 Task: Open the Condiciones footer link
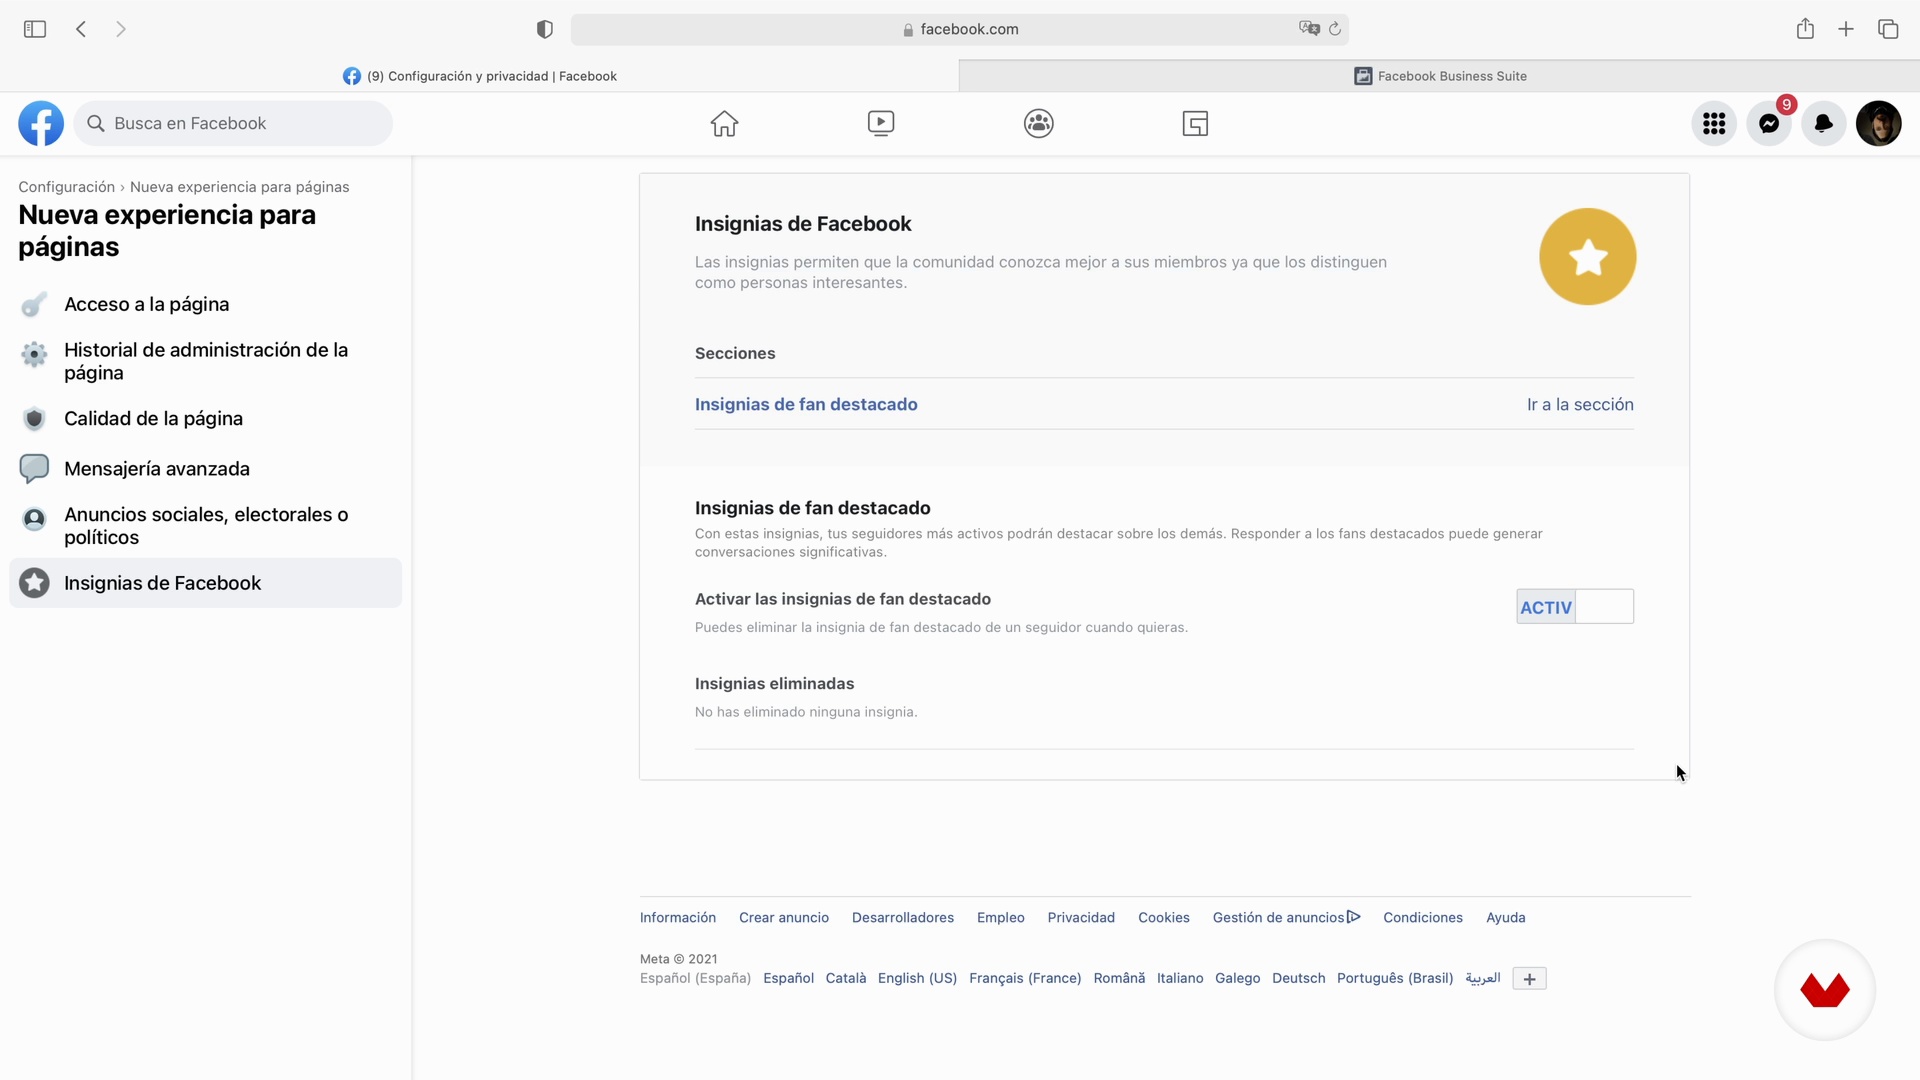click(x=1423, y=917)
